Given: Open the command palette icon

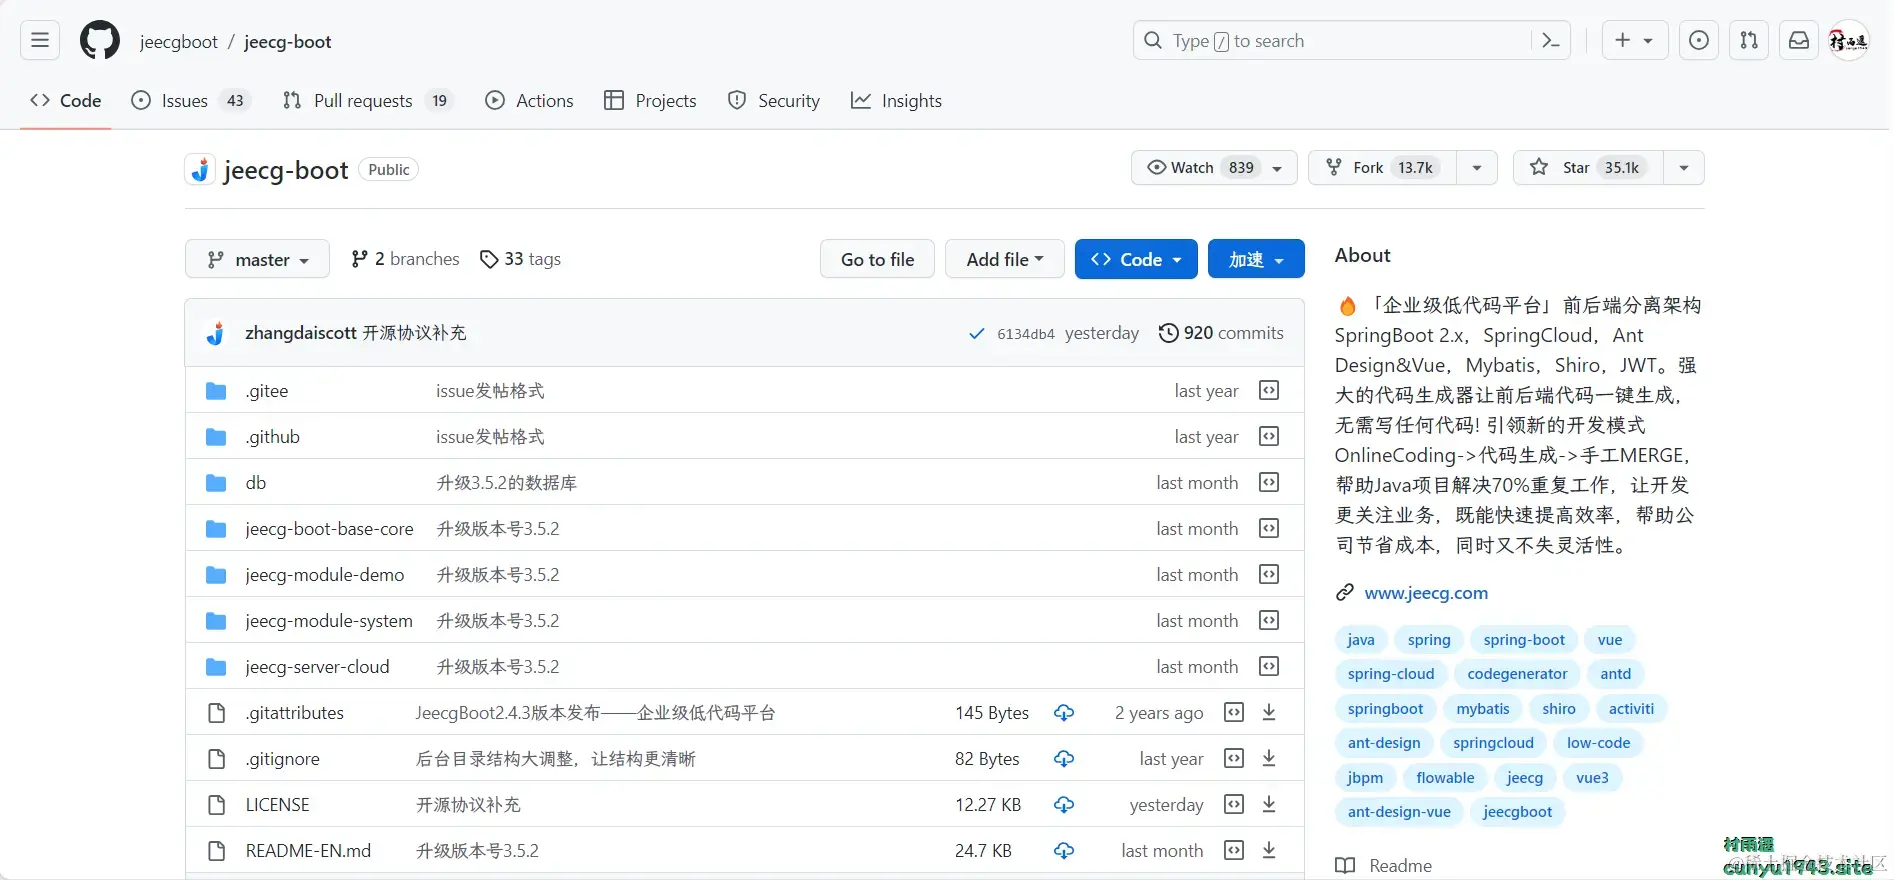Looking at the screenshot, I should point(1551,41).
